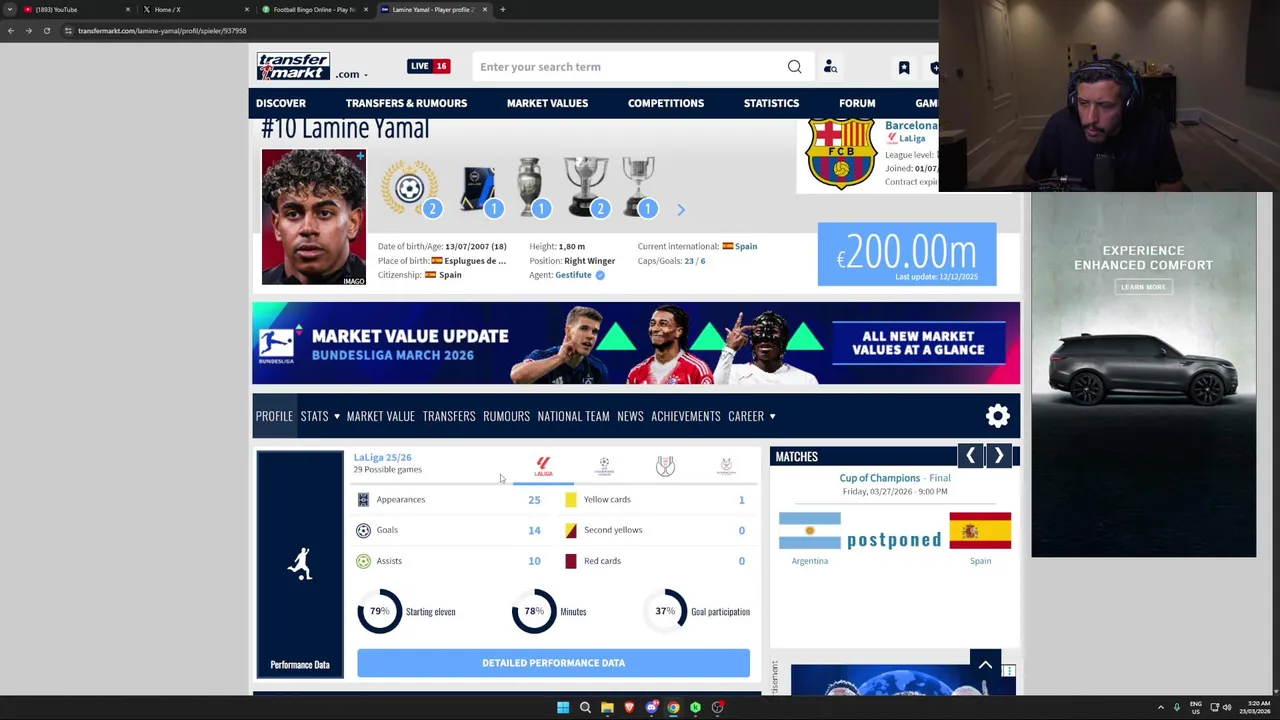Select the MARKET VALUE tab

(x=381, y=416)
